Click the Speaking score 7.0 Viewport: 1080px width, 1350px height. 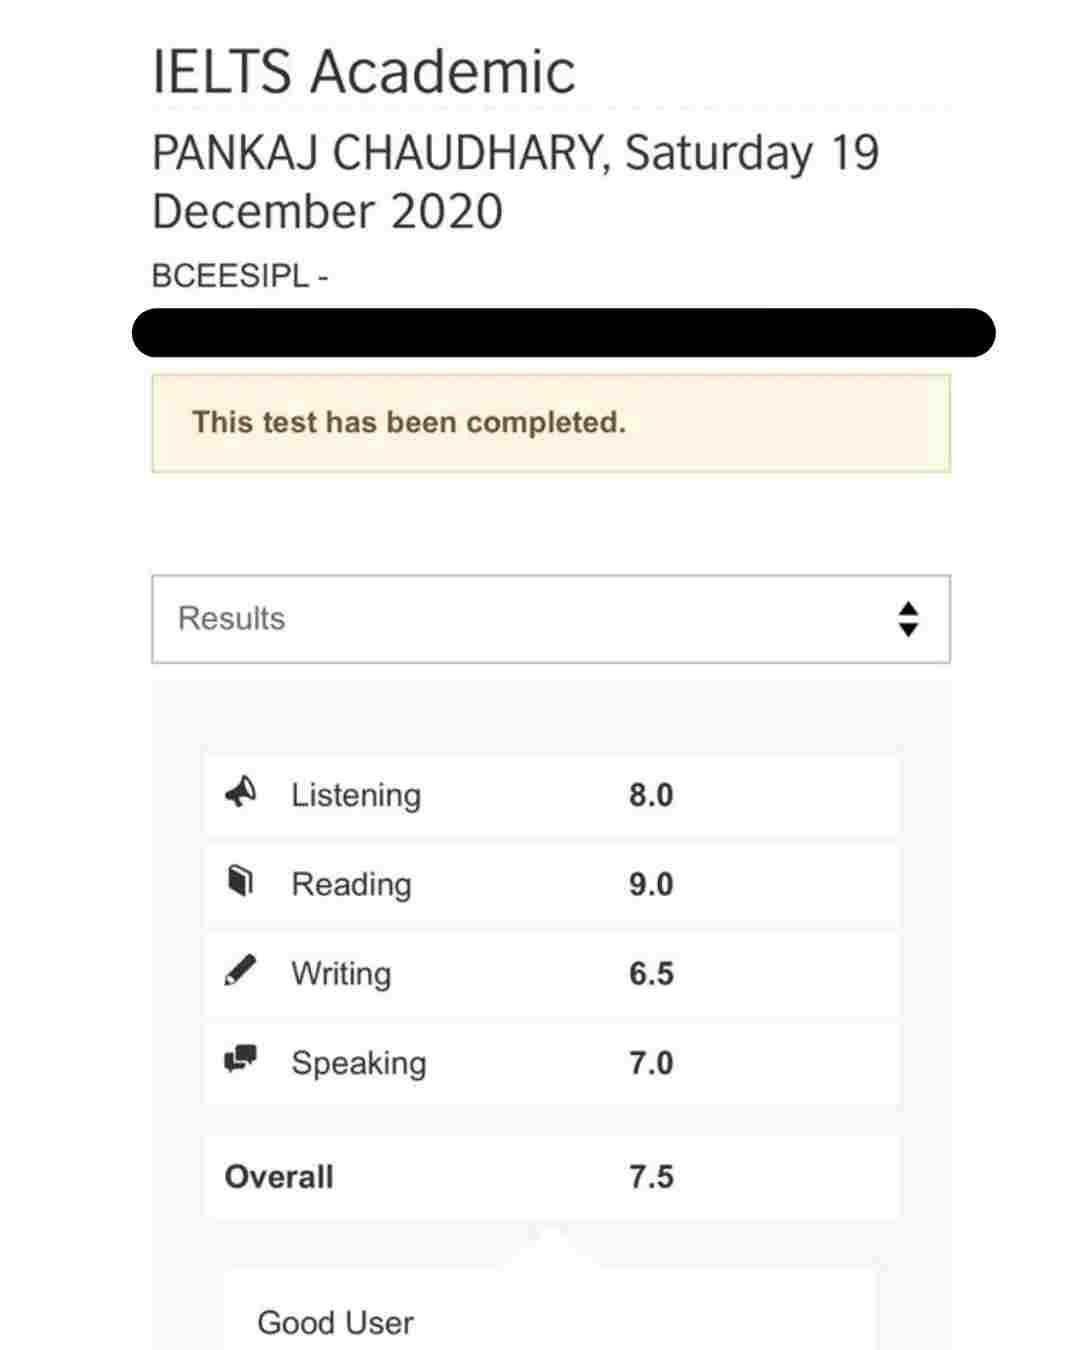click(x=651, y=1063)
